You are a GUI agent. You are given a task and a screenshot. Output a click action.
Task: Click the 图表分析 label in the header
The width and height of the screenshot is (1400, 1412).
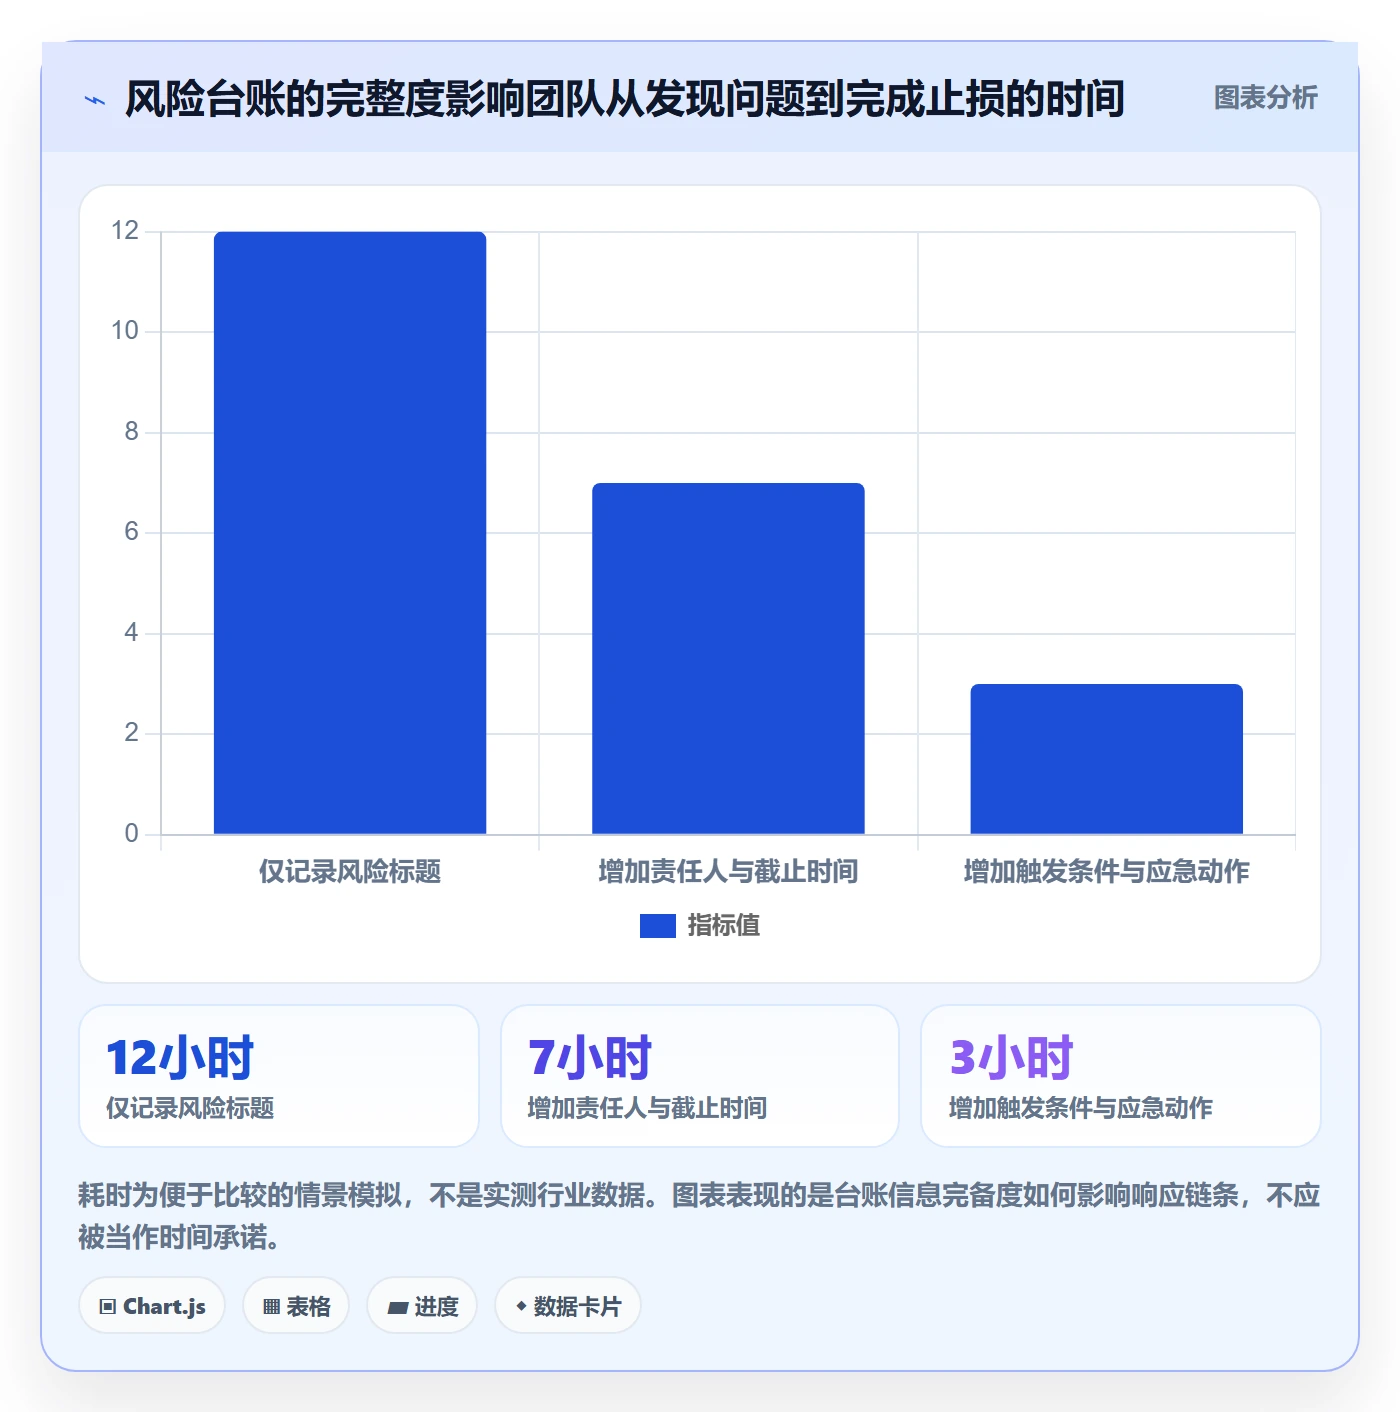tap(1265, 98)
